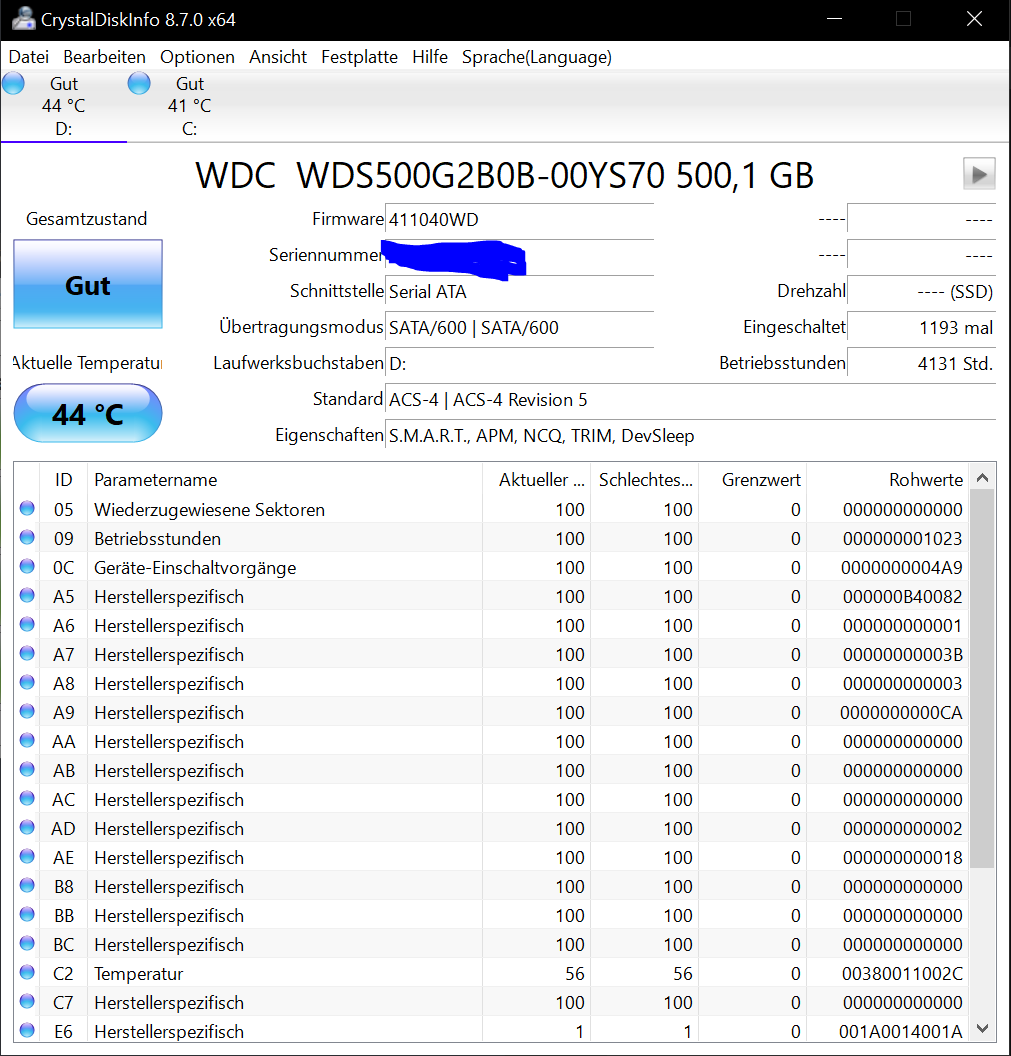Click status orb of row BB
The width and height of the screenshot is (1011, 1056).
point(27,914)
